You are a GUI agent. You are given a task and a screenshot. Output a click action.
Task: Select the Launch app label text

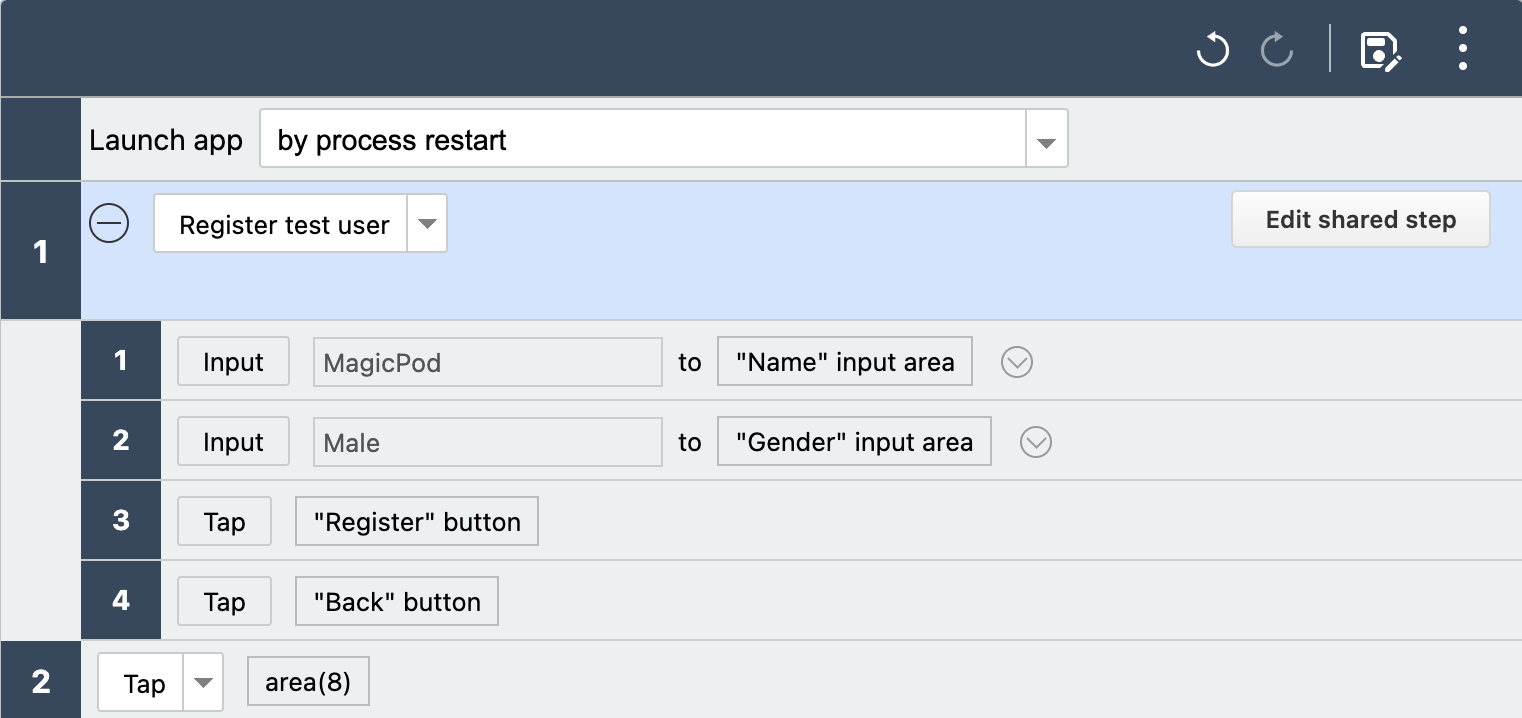166,140
